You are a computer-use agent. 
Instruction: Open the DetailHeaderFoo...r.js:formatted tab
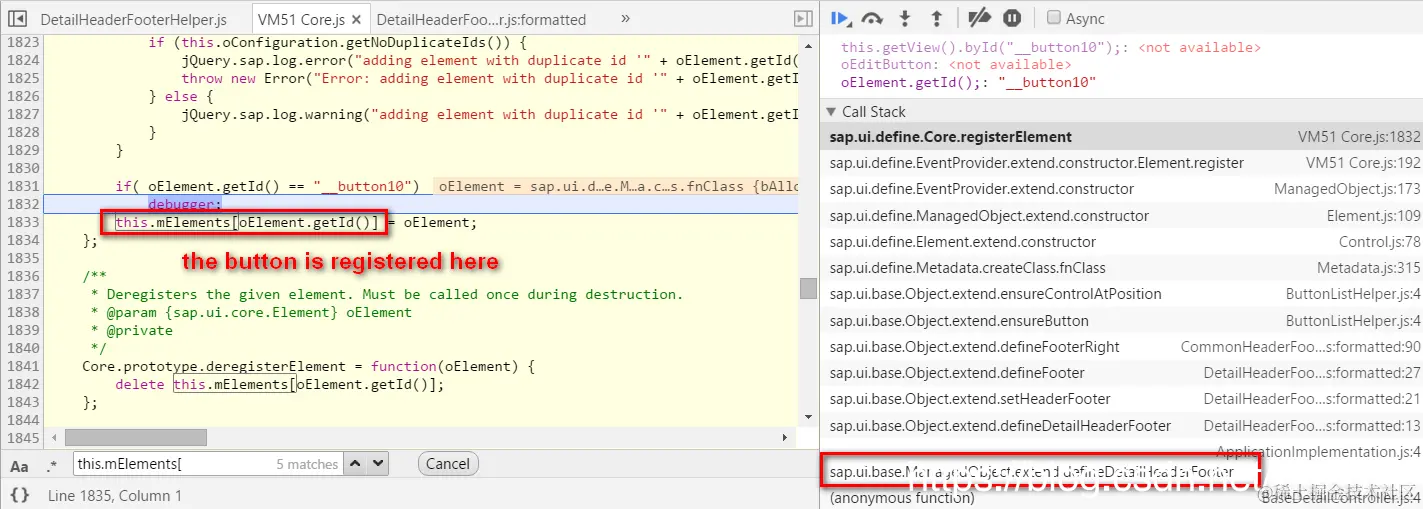pos(481,19)
